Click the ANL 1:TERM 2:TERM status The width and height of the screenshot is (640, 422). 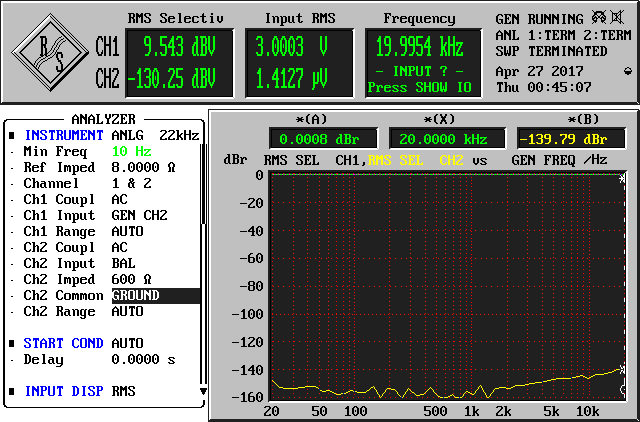(x=563, y=36)
